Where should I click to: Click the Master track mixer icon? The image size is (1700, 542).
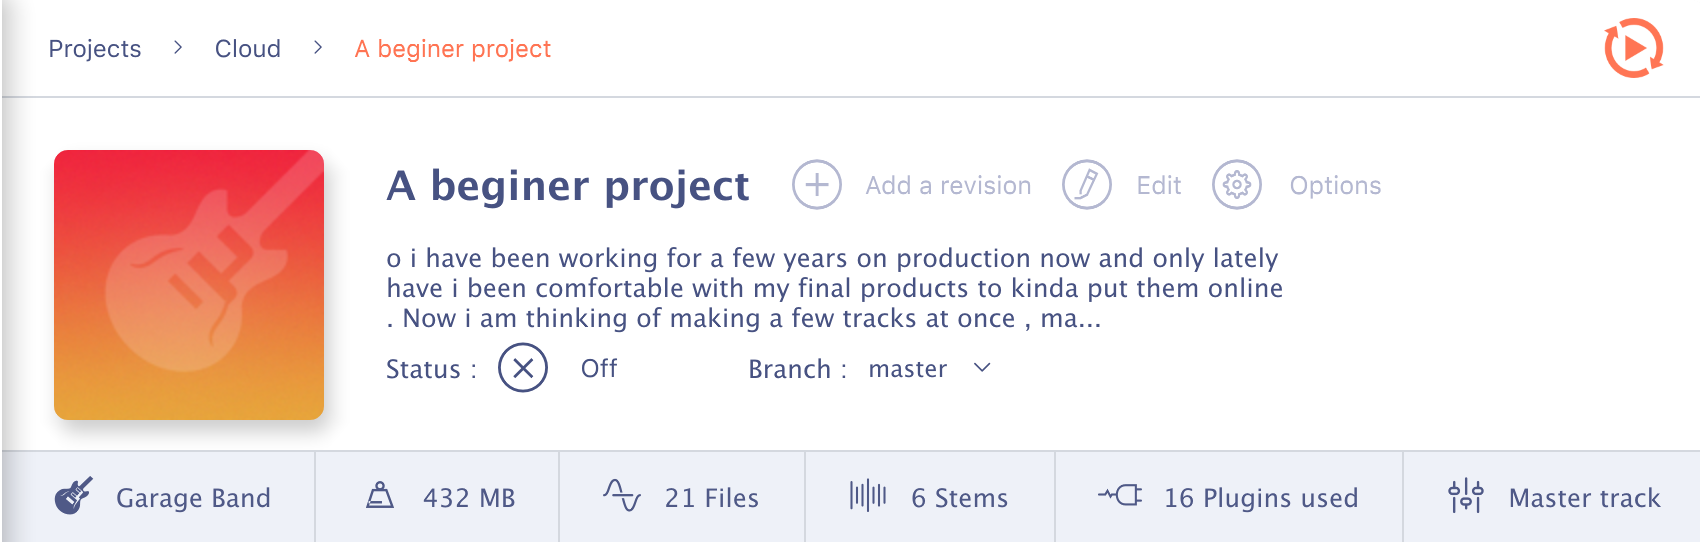click(x=1466, y=495)
